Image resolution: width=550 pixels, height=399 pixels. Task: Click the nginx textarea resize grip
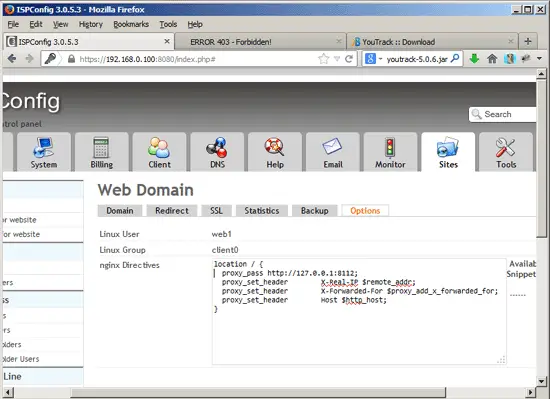502,360
